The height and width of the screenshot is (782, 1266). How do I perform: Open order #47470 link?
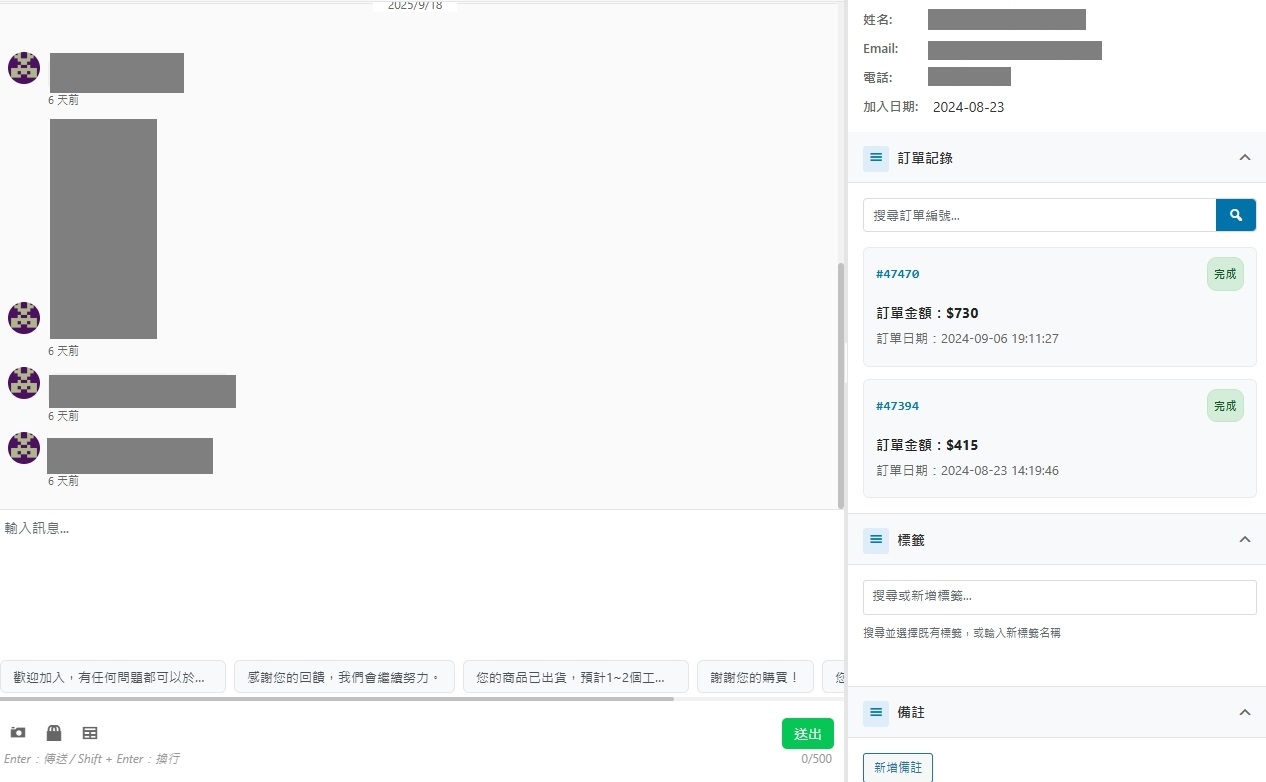pos(898,274)
